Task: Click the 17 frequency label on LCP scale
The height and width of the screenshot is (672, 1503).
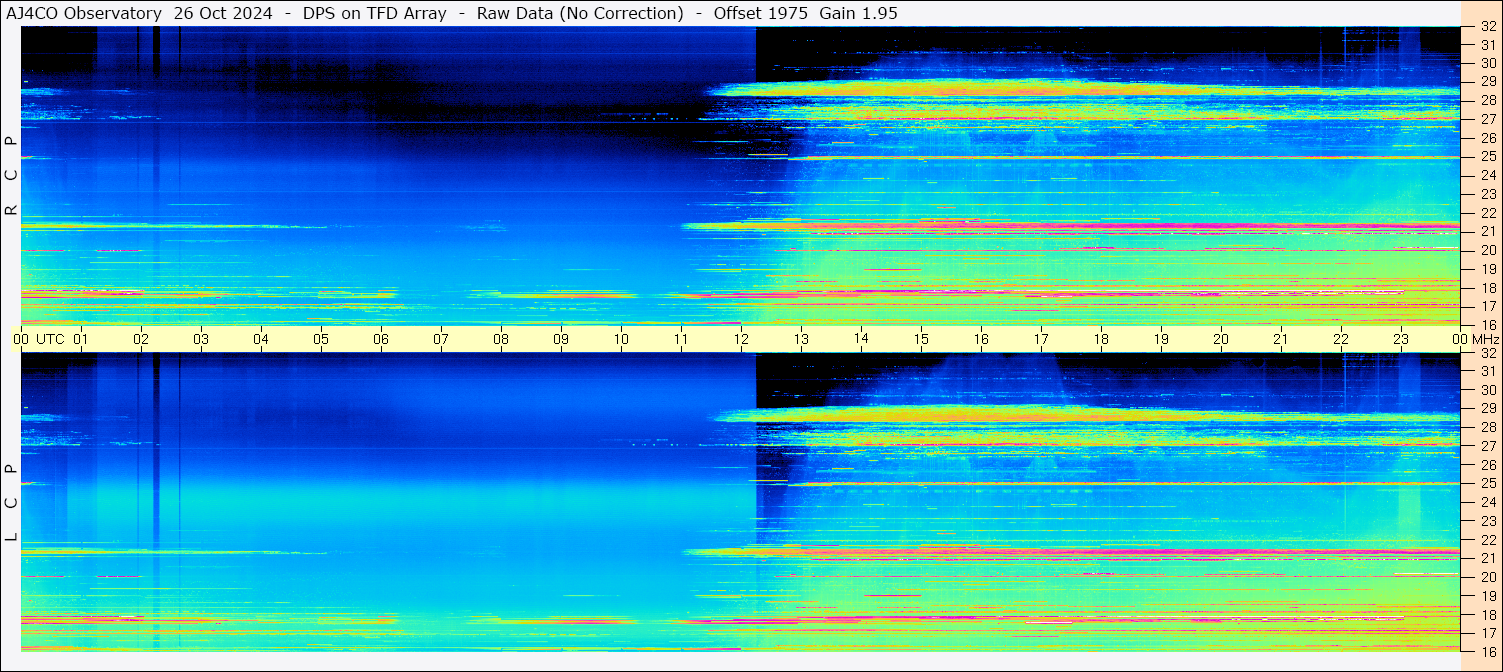Action: pyautogui.click(x=1487, y=633)
